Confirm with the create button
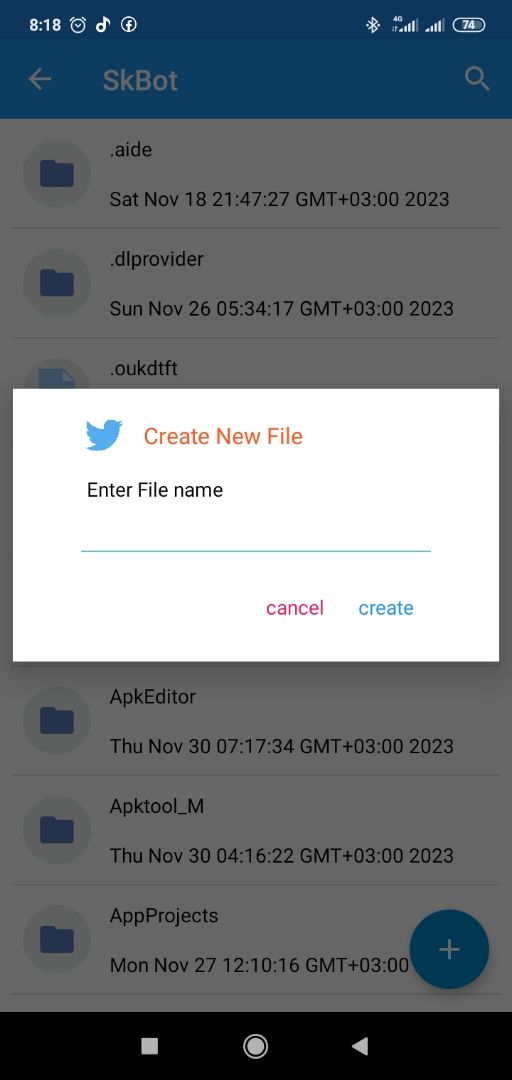512x1080 pixels. (x=386, y=608)
